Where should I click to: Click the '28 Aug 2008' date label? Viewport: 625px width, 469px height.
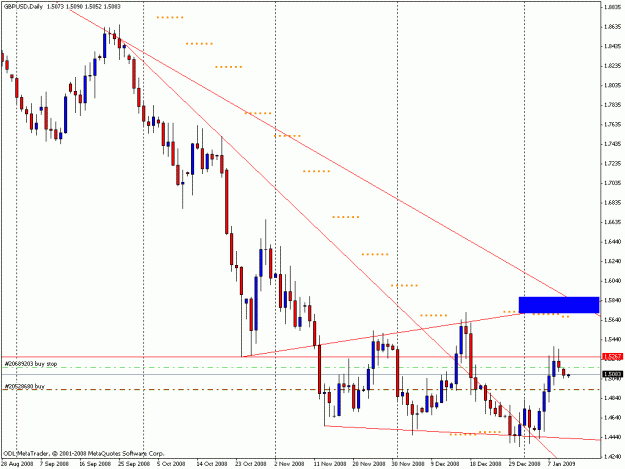coord(17,464)
